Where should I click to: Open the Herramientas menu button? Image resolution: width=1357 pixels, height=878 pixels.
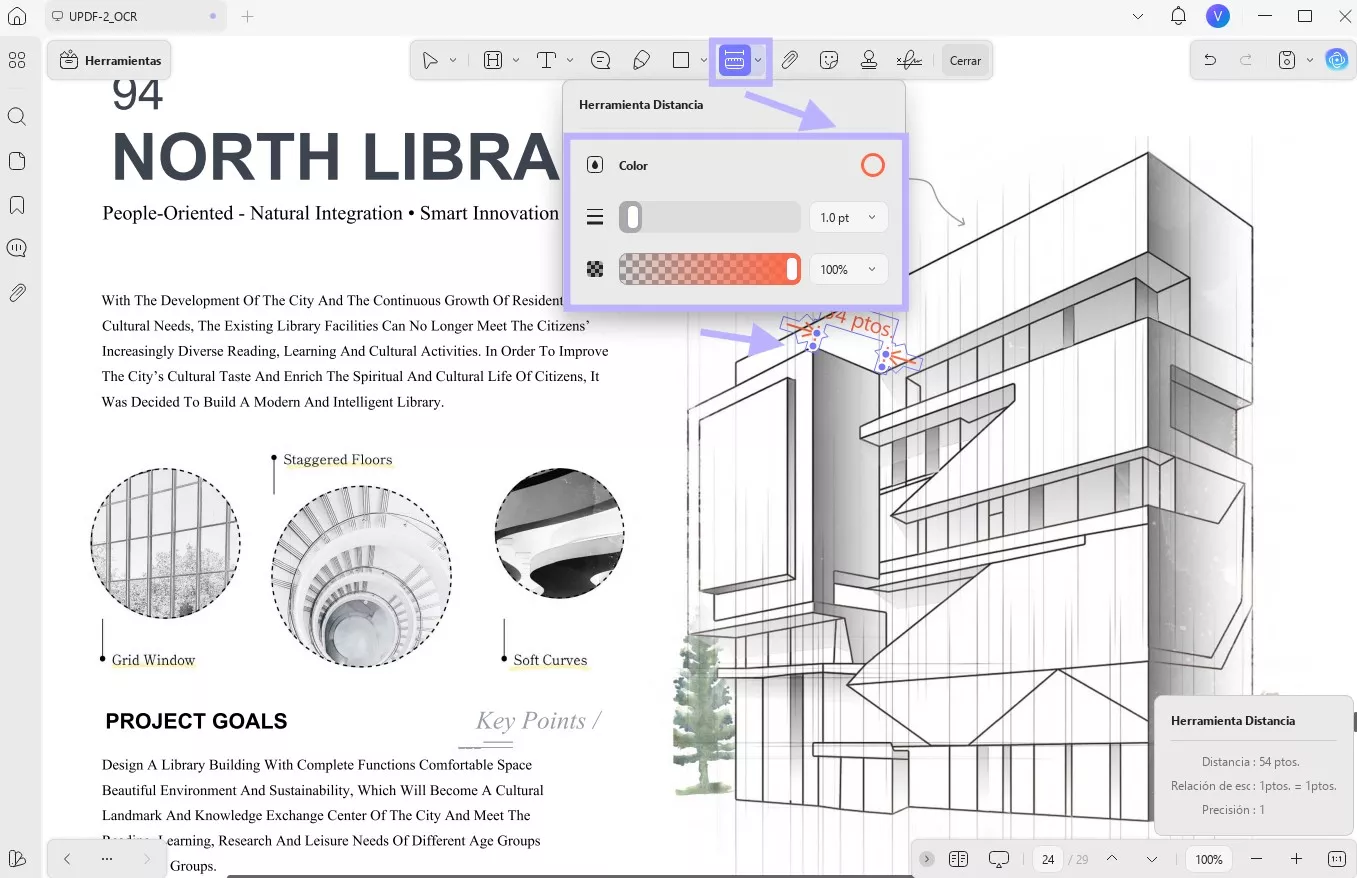pos(110,60)
